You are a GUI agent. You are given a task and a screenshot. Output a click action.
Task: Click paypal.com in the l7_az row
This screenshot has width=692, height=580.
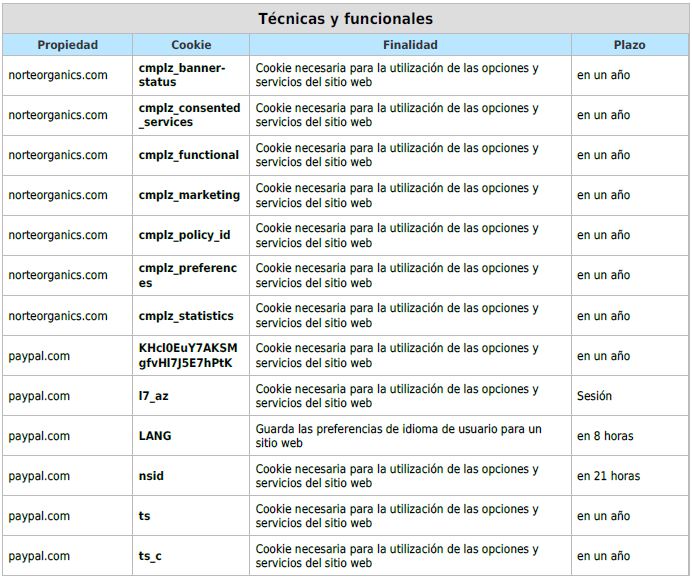point(39,396)
